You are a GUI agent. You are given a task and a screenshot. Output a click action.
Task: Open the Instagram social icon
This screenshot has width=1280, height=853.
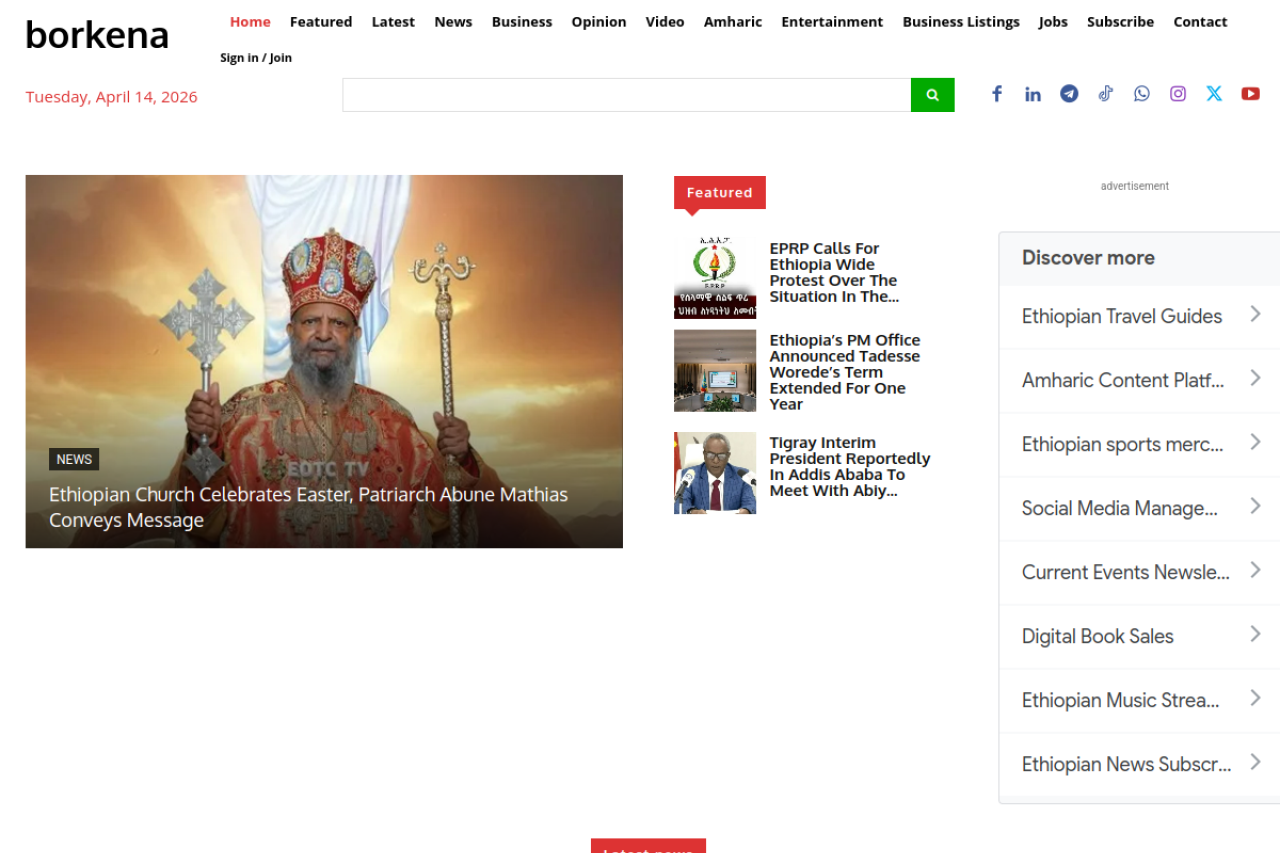(1178, 94)
